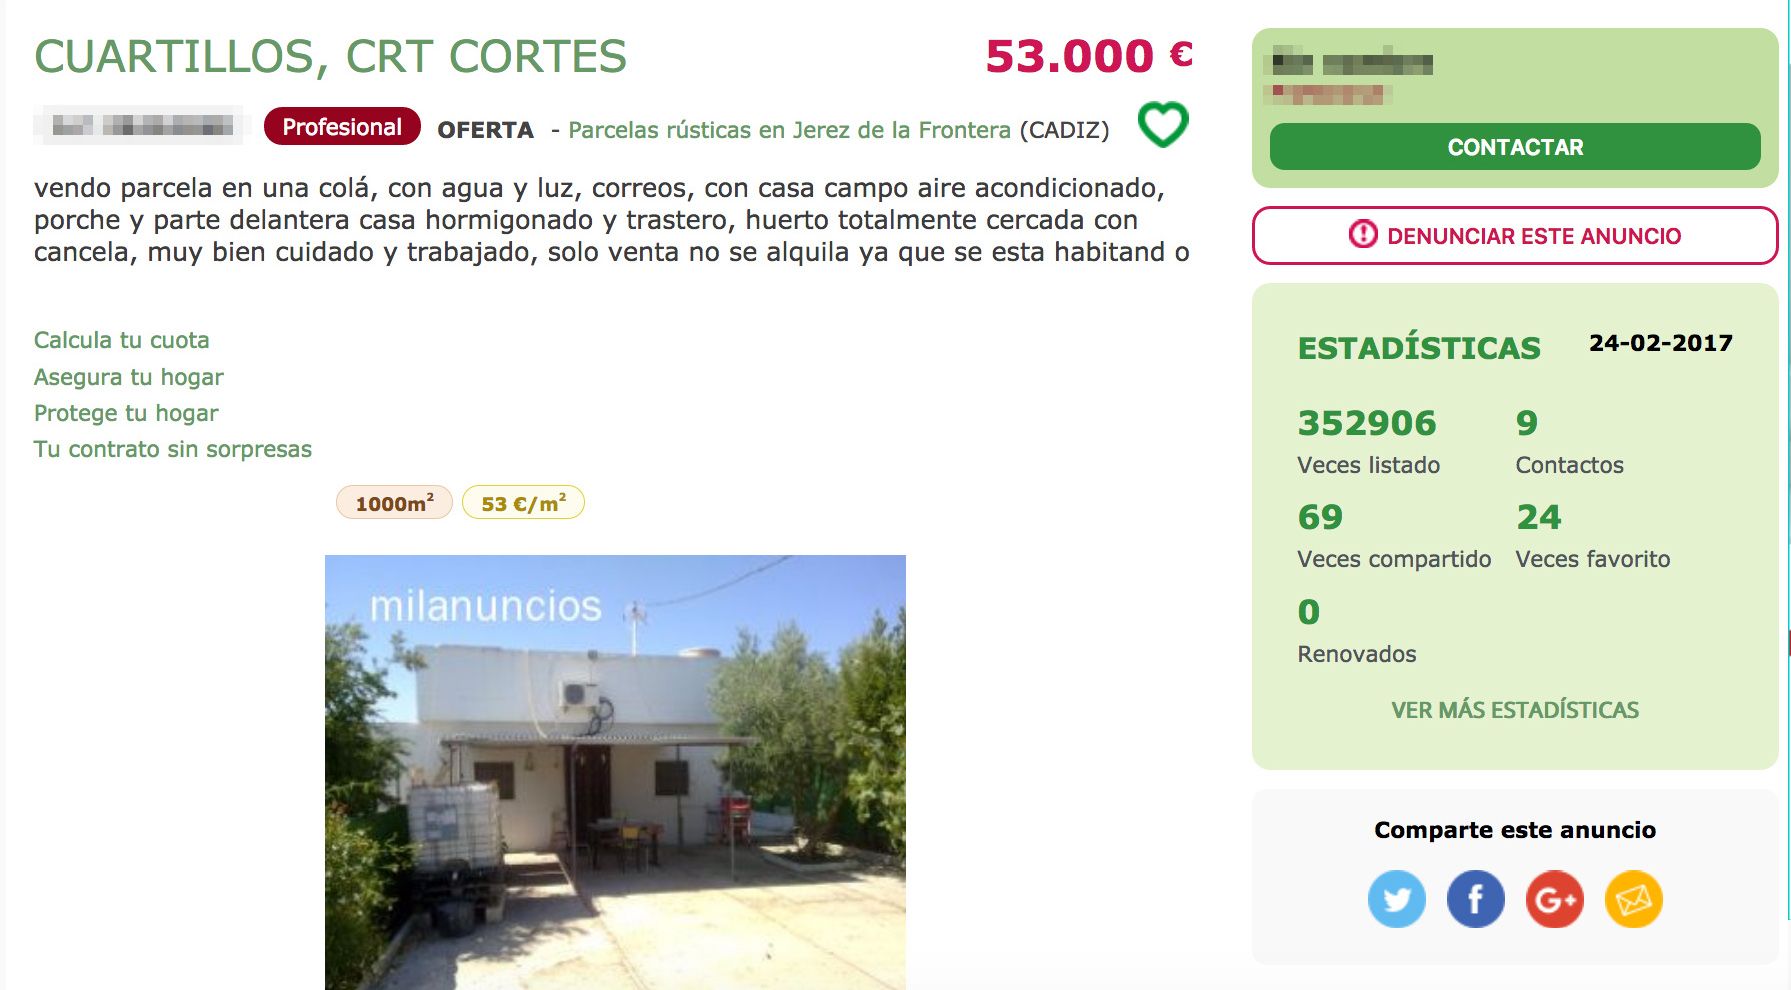1791x990 pixels.
Task: Click the green heart favorite icon
Action: (x=1163, y=125)
